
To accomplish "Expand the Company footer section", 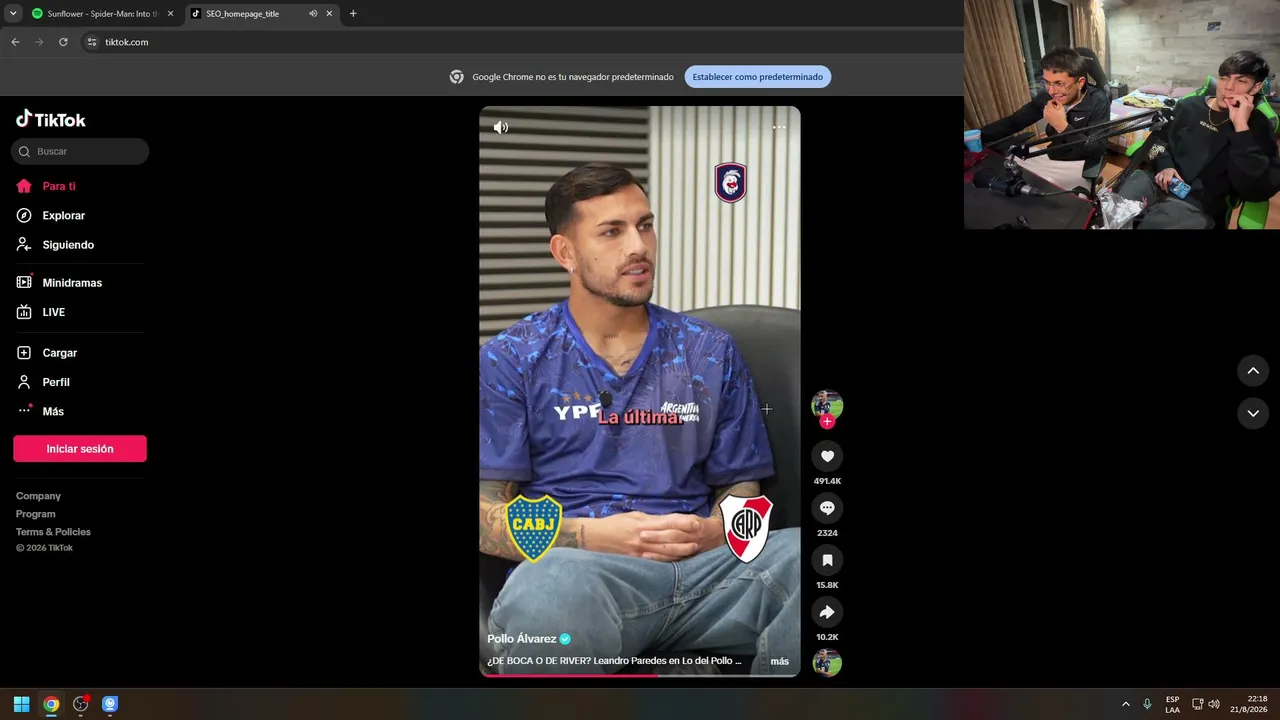I will (38, 496).
